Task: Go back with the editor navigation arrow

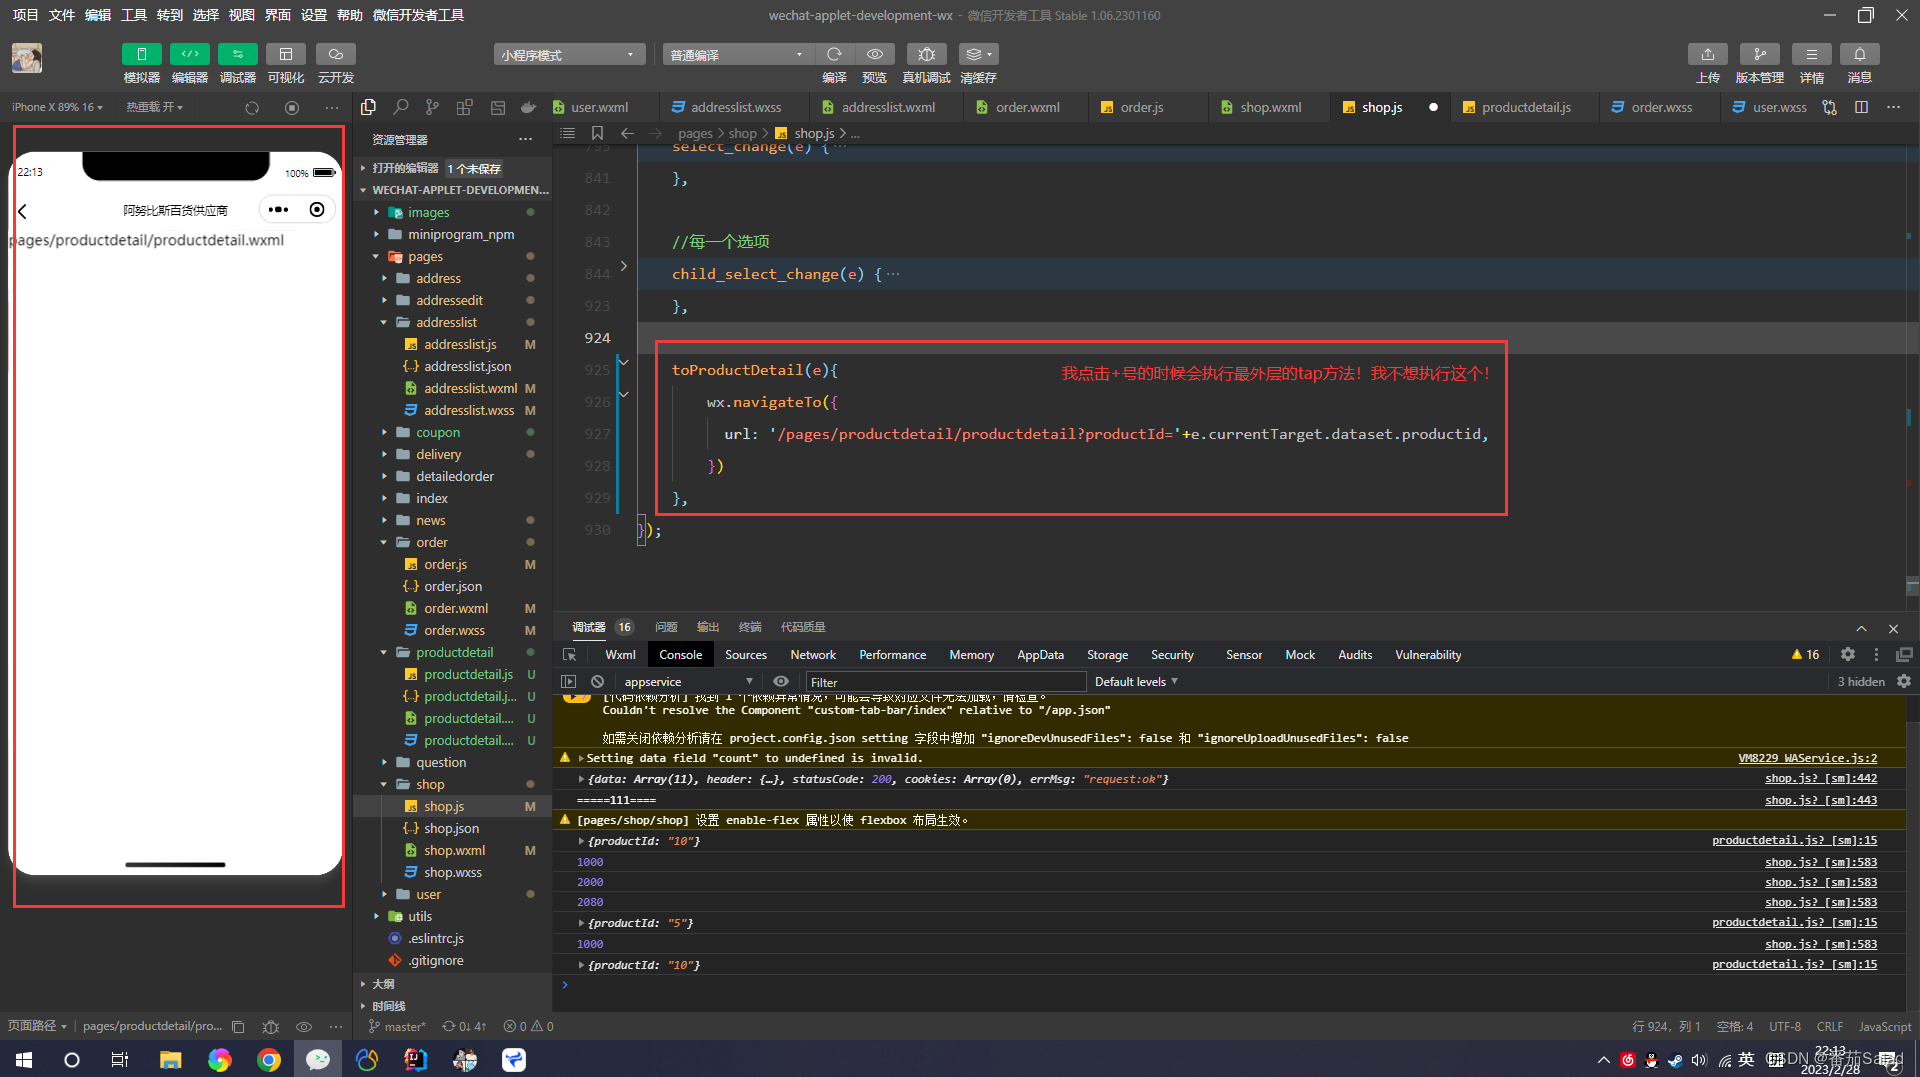Action: pos(627,133)
